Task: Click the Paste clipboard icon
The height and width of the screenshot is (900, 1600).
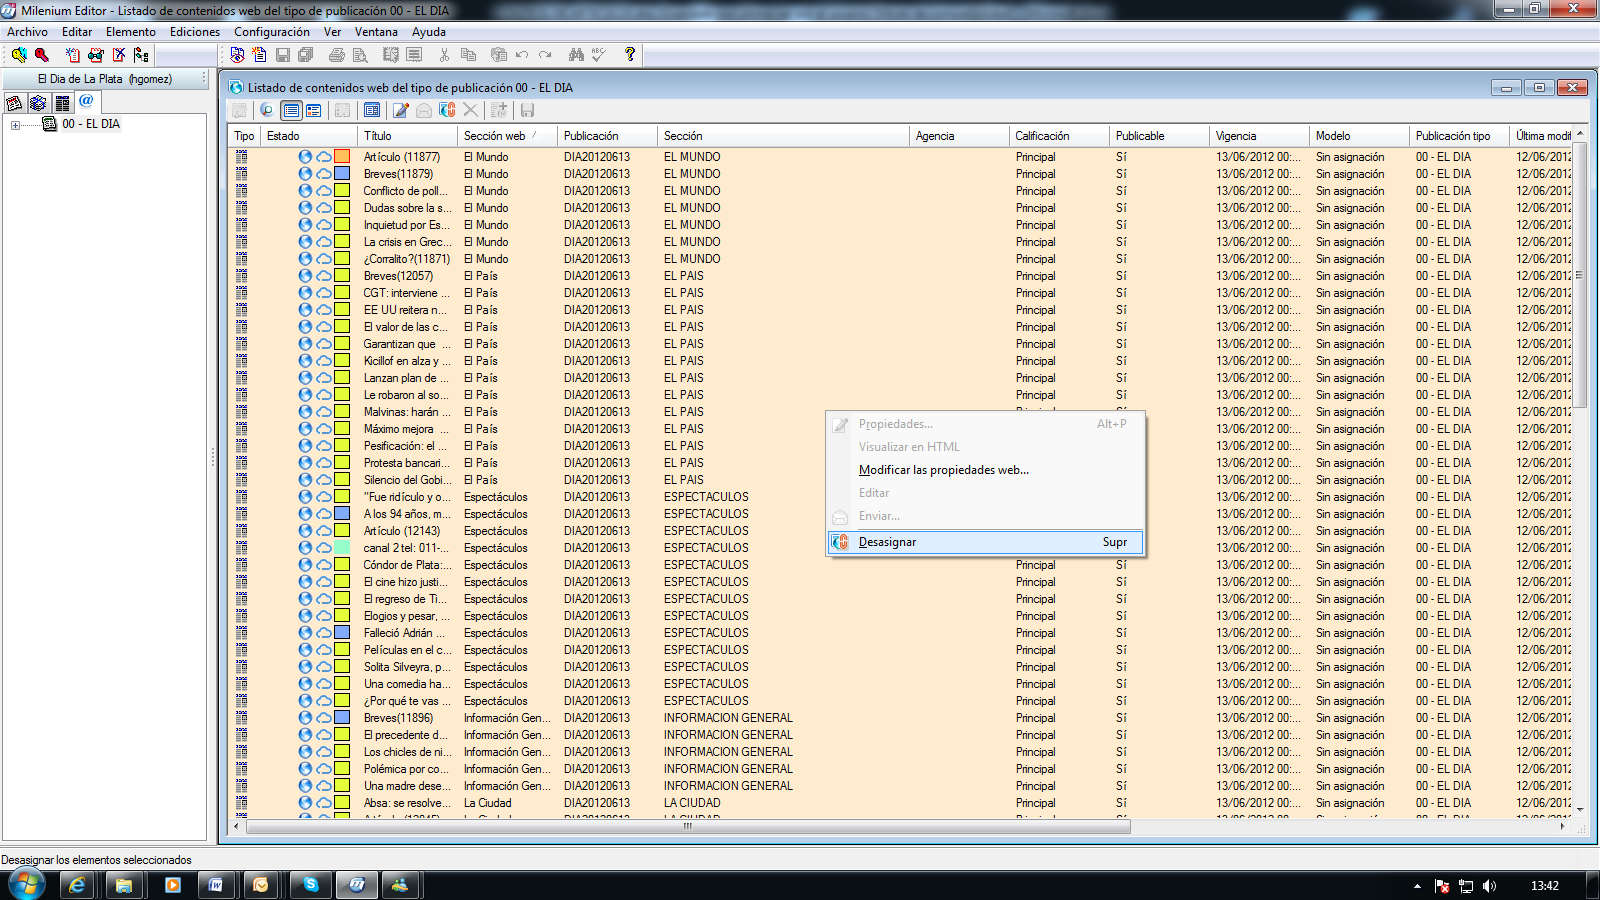Action: click(x=501, y=55)
